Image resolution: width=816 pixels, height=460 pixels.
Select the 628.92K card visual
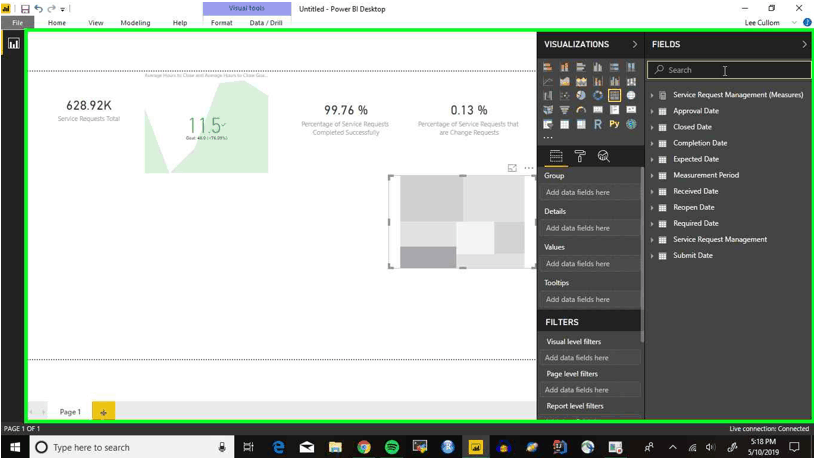(x=89, y=111)
